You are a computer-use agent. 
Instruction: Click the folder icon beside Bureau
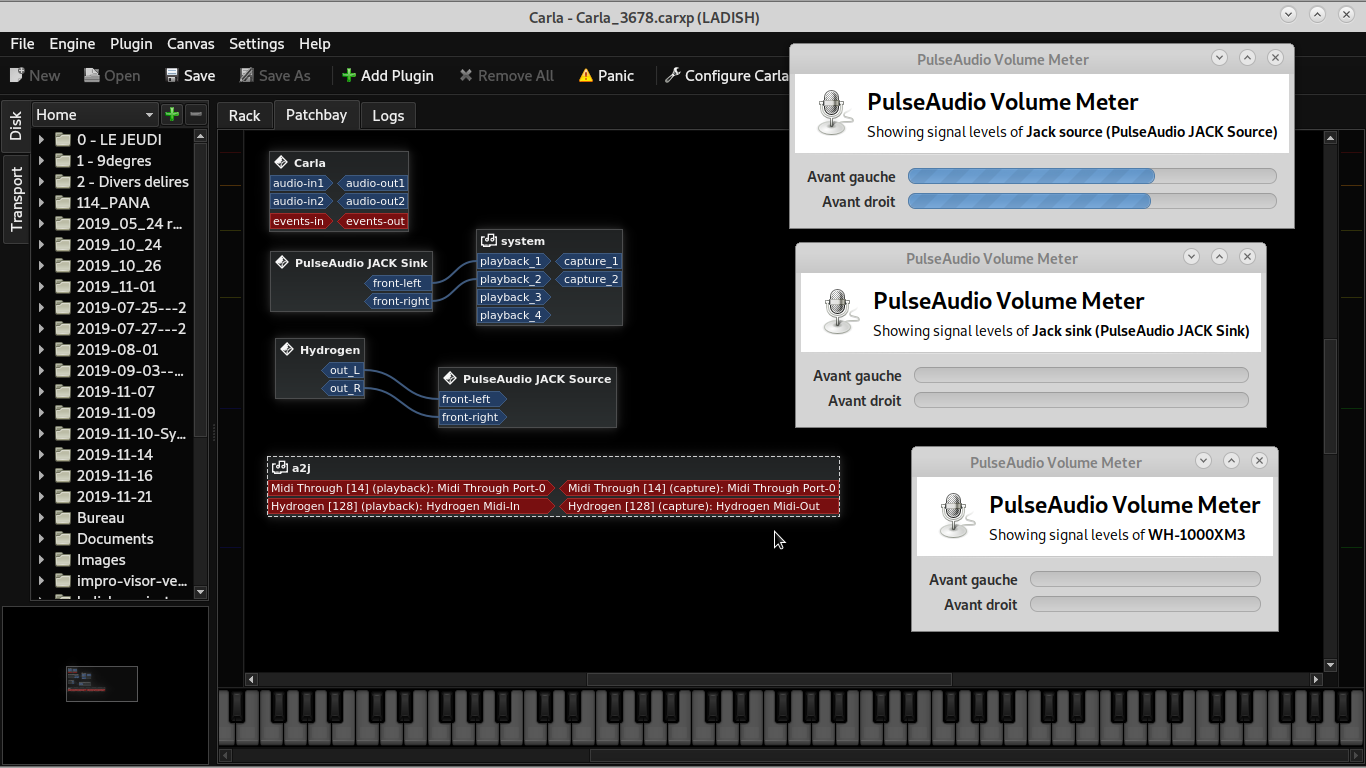click(63, 517)
